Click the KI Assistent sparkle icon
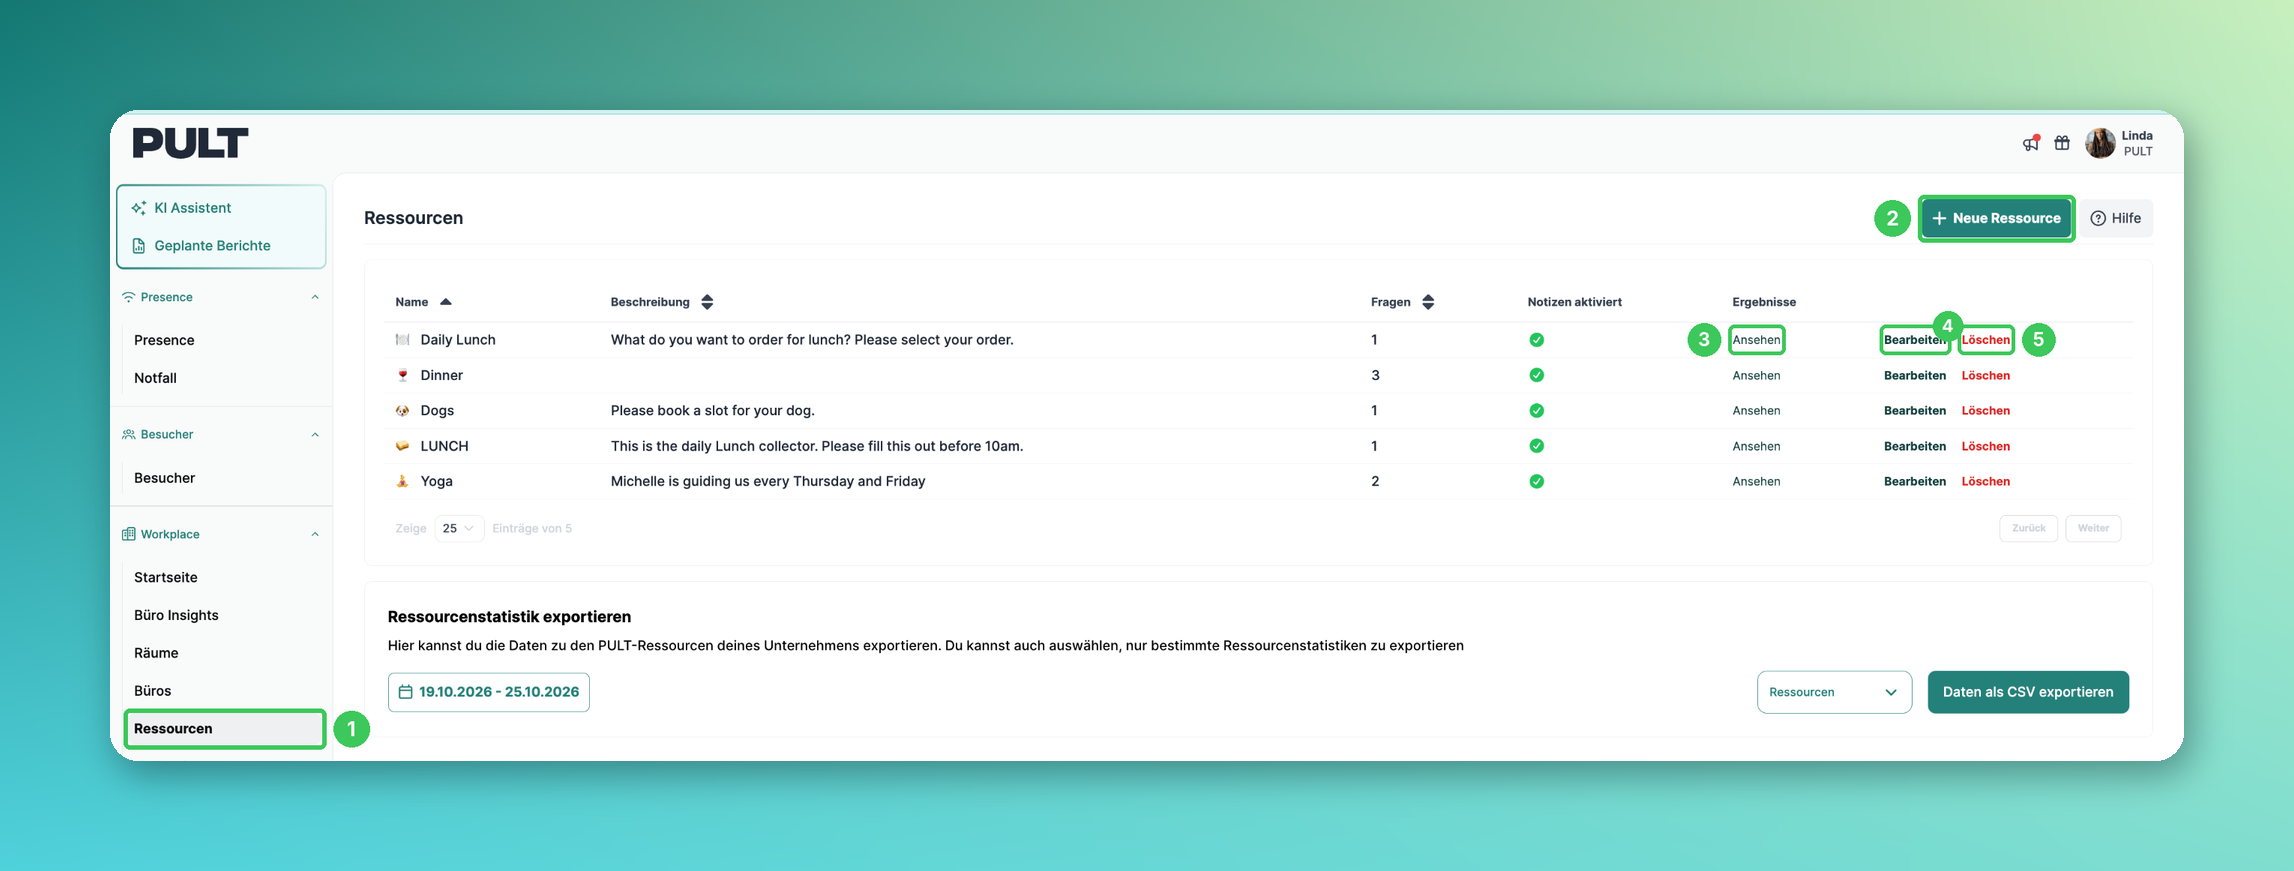The image size is (2294, 871). [x=139, y=208]
